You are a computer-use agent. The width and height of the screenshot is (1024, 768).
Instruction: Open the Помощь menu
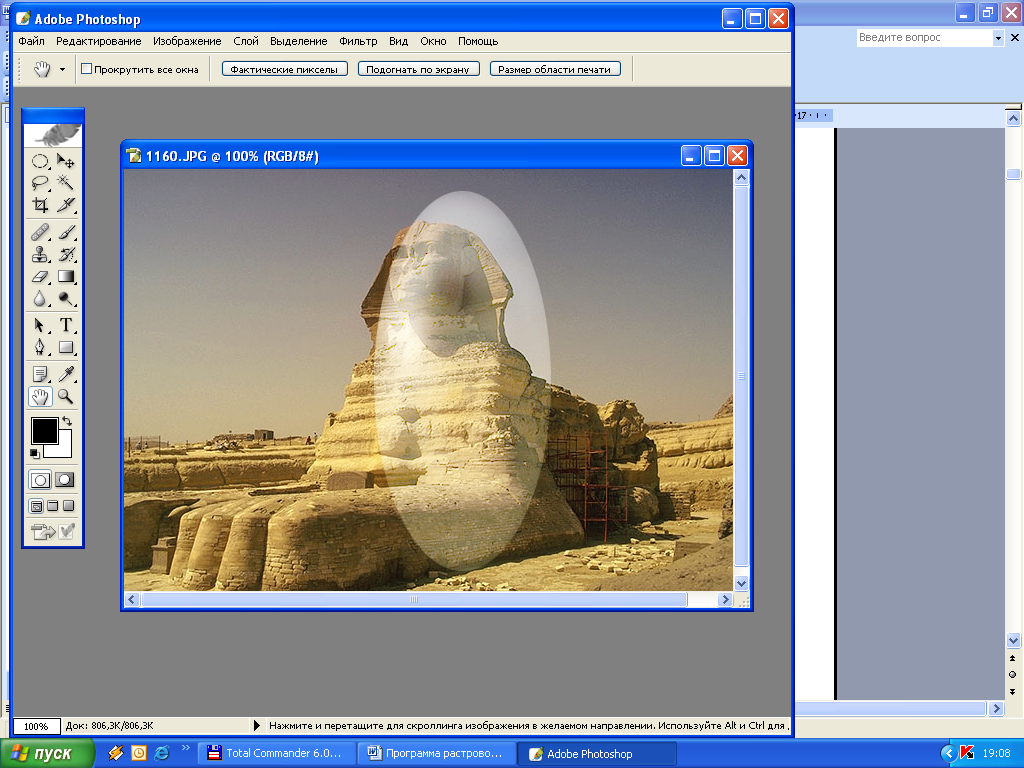478,41
